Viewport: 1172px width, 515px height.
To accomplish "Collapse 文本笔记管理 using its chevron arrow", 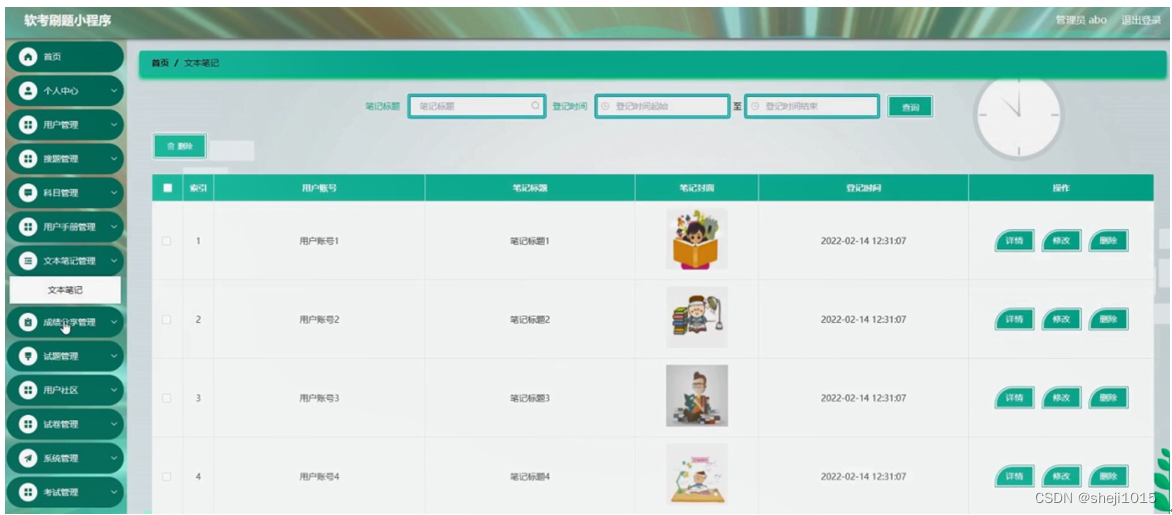I will coord(114,261).
